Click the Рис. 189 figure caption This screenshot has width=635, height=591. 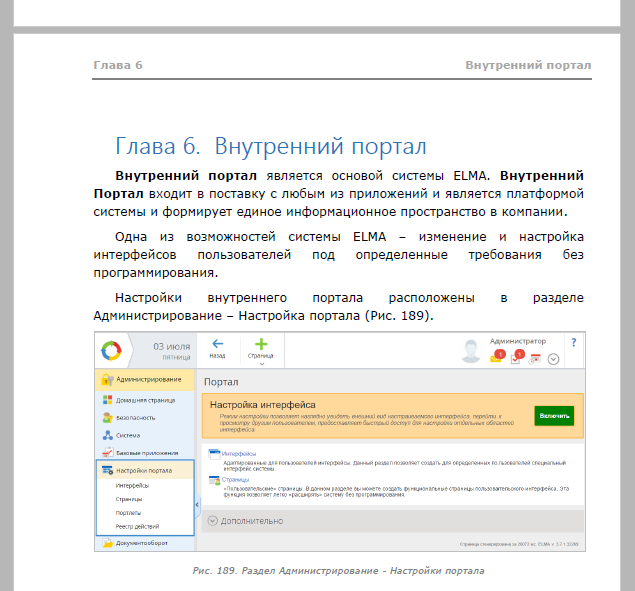click(x=338, y=571)
